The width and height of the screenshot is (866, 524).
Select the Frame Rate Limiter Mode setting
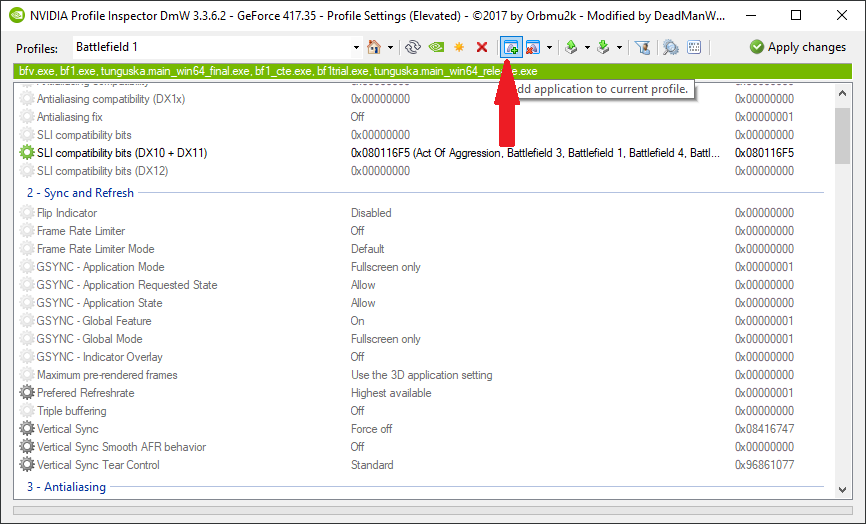(96, 249)
